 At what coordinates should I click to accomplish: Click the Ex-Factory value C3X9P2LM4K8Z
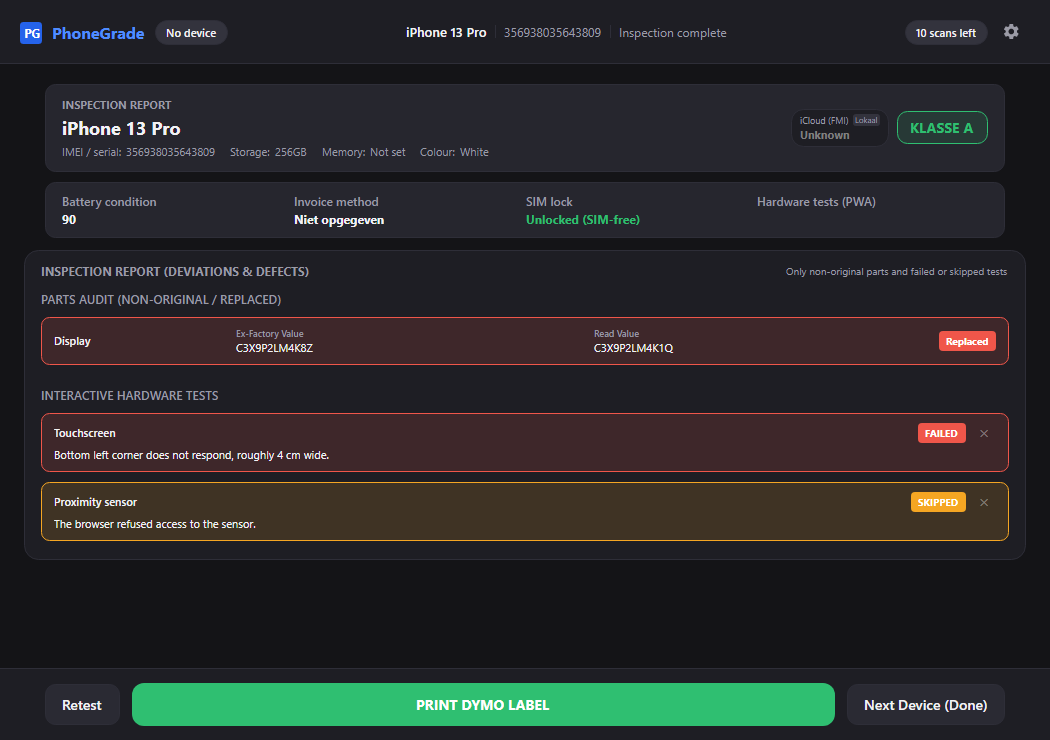click(x=275, y=348)
